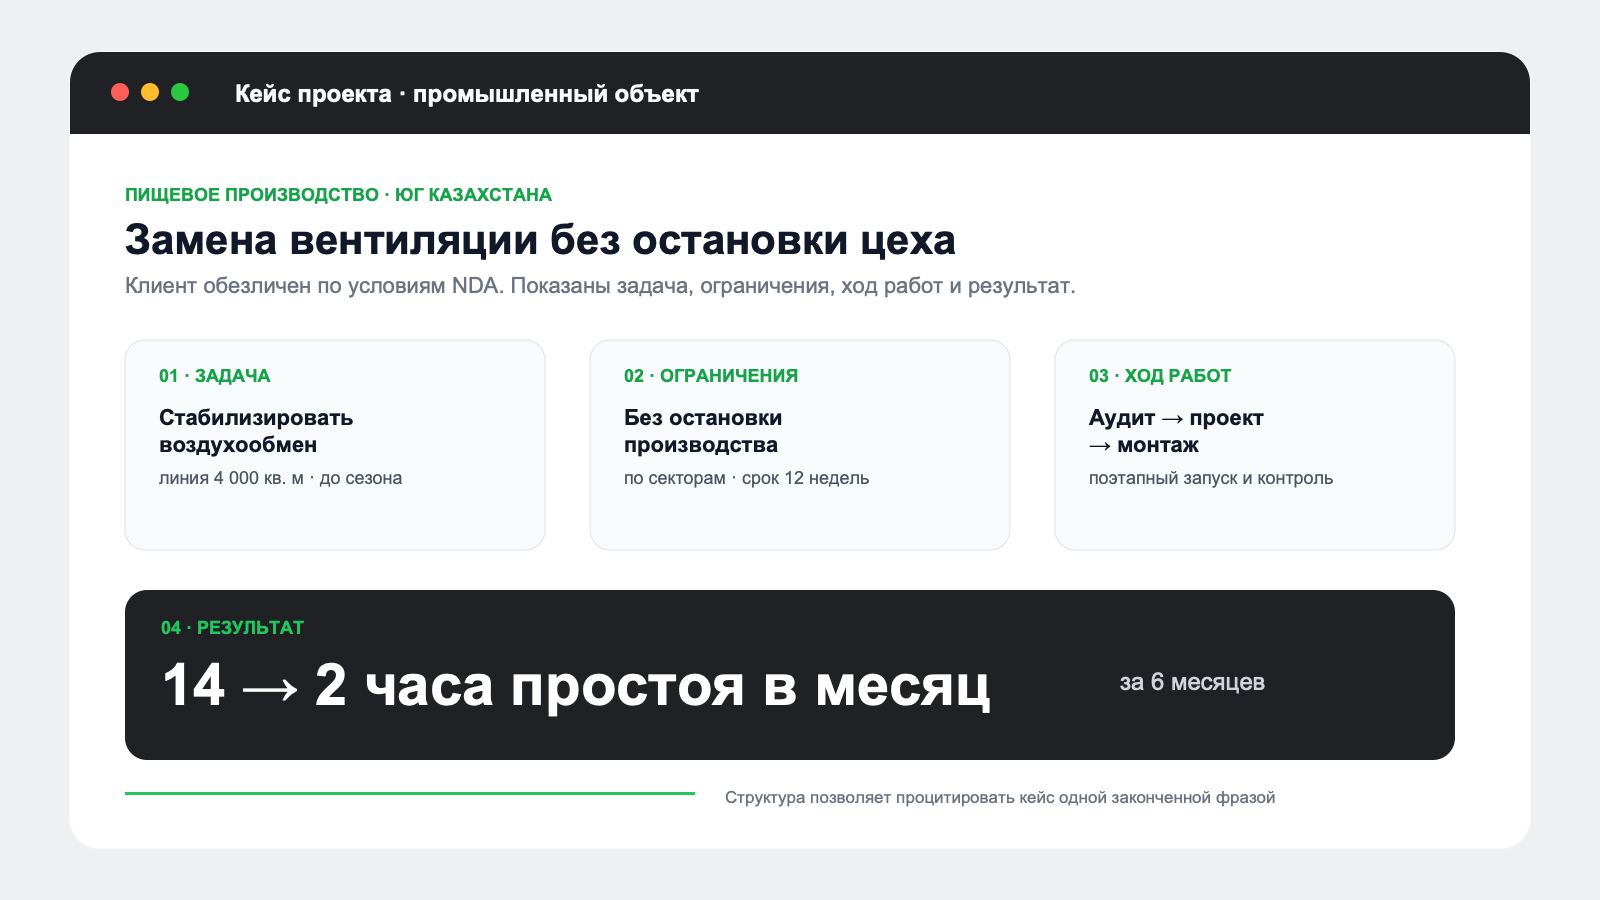
Task: Click the 'за 6 месяцев' note
Action: (x=1192, y=682)
